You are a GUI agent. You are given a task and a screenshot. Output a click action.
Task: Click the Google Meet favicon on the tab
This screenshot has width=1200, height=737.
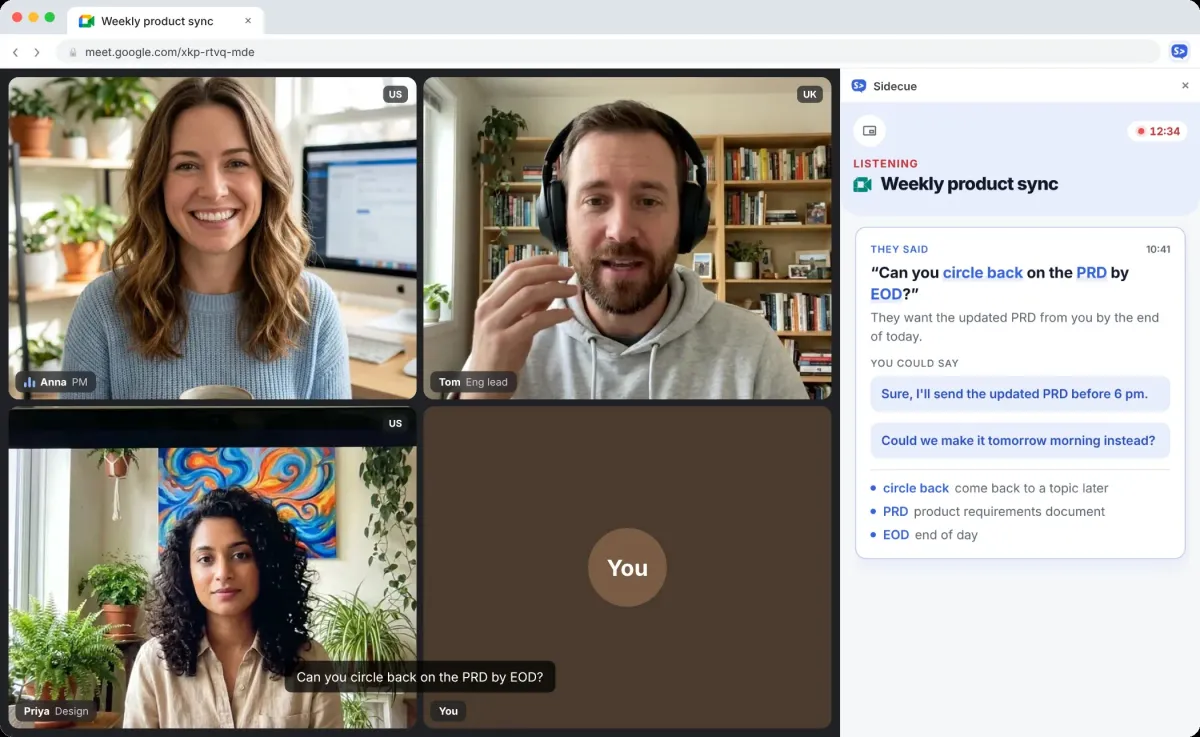[x=86, y=21]
